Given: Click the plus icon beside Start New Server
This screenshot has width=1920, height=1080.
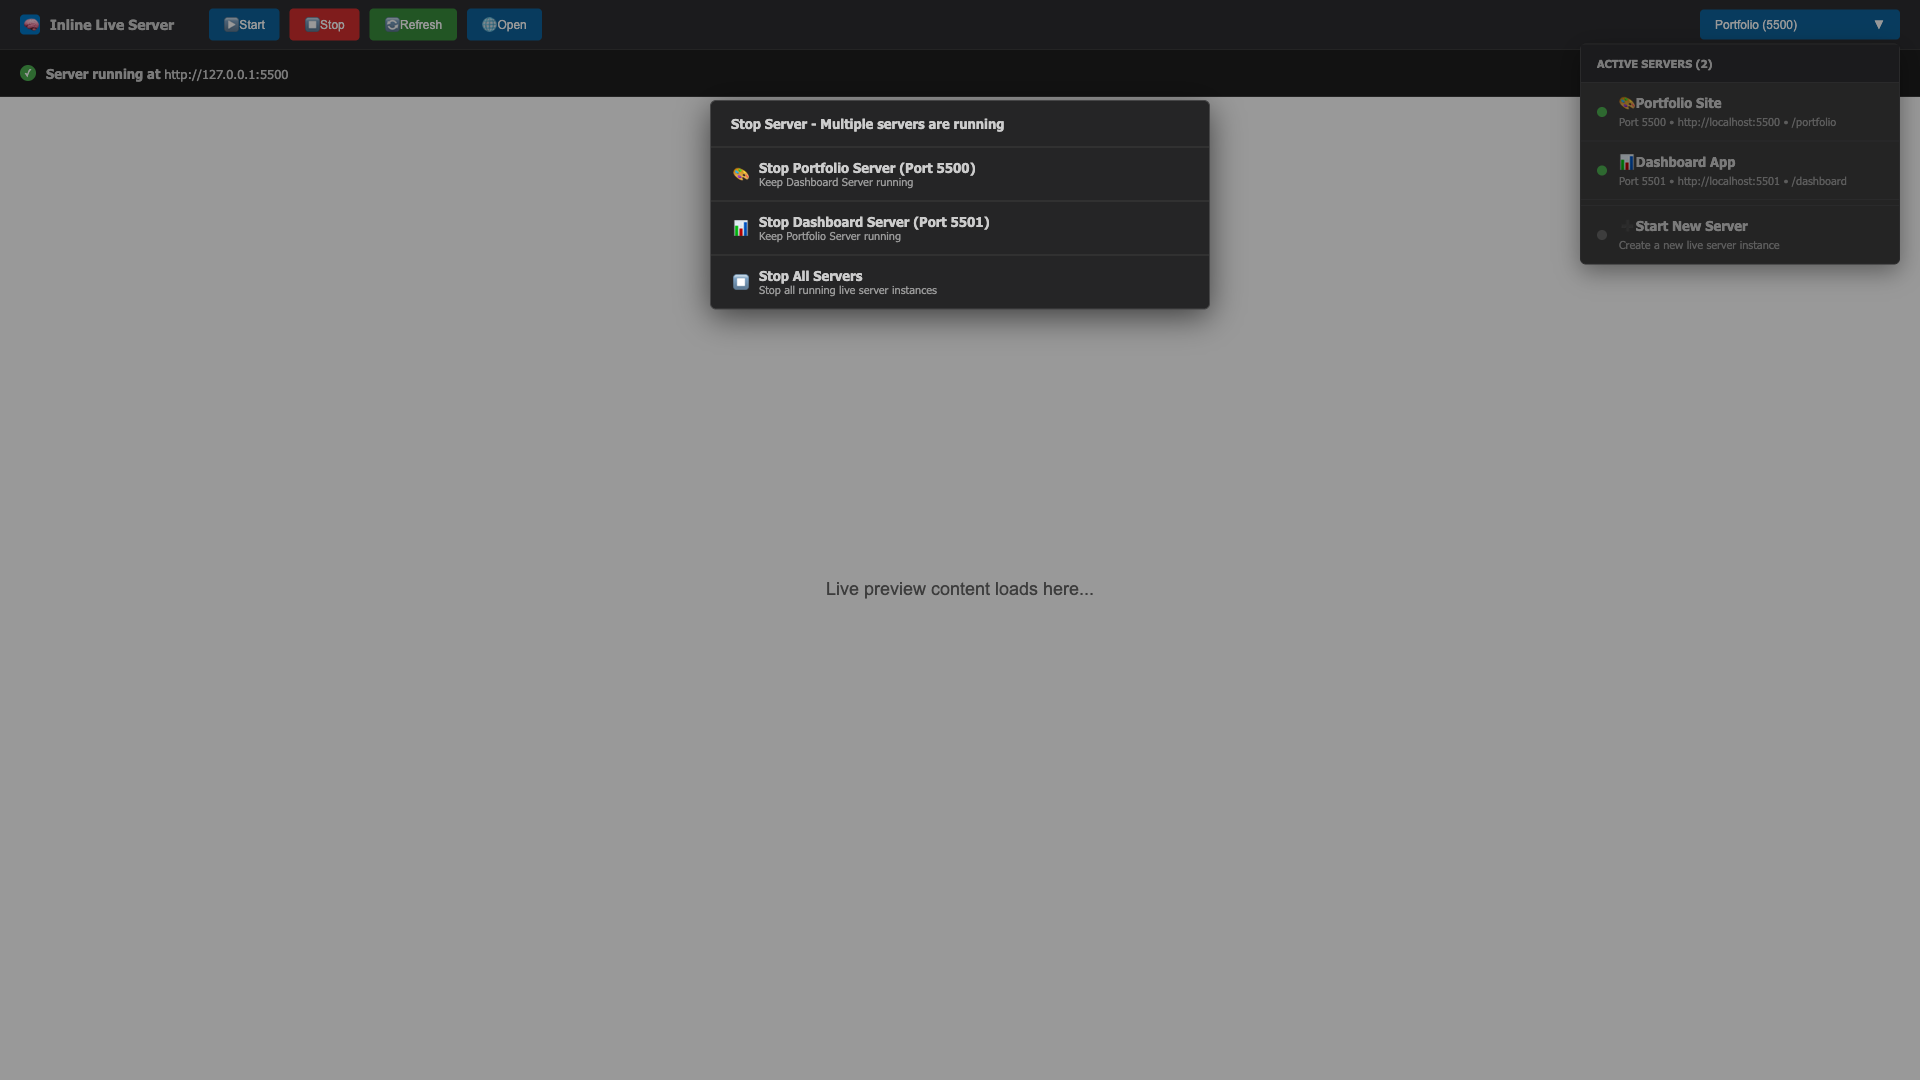Looking at the screenshot, I should (x=1626, y=226).
